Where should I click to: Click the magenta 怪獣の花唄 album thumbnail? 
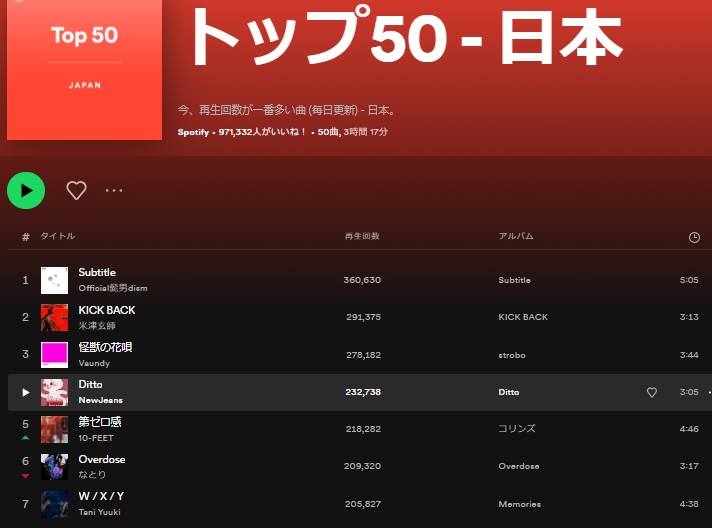(x=54, y=355)
